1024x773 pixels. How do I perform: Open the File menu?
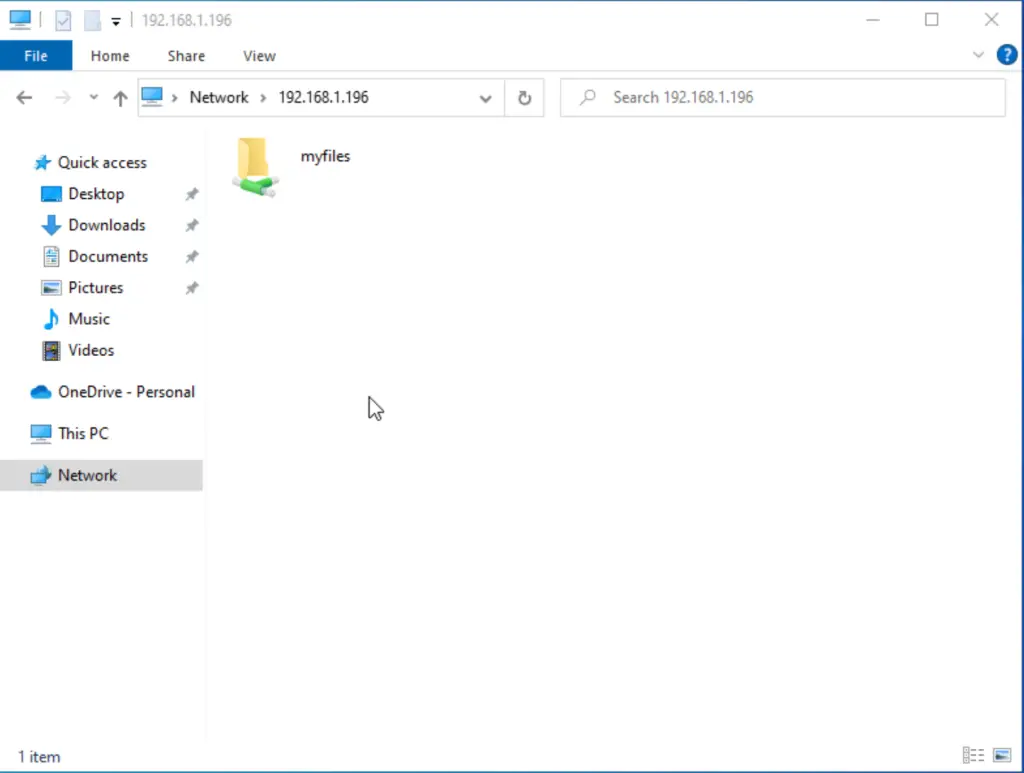pos(36,56)
